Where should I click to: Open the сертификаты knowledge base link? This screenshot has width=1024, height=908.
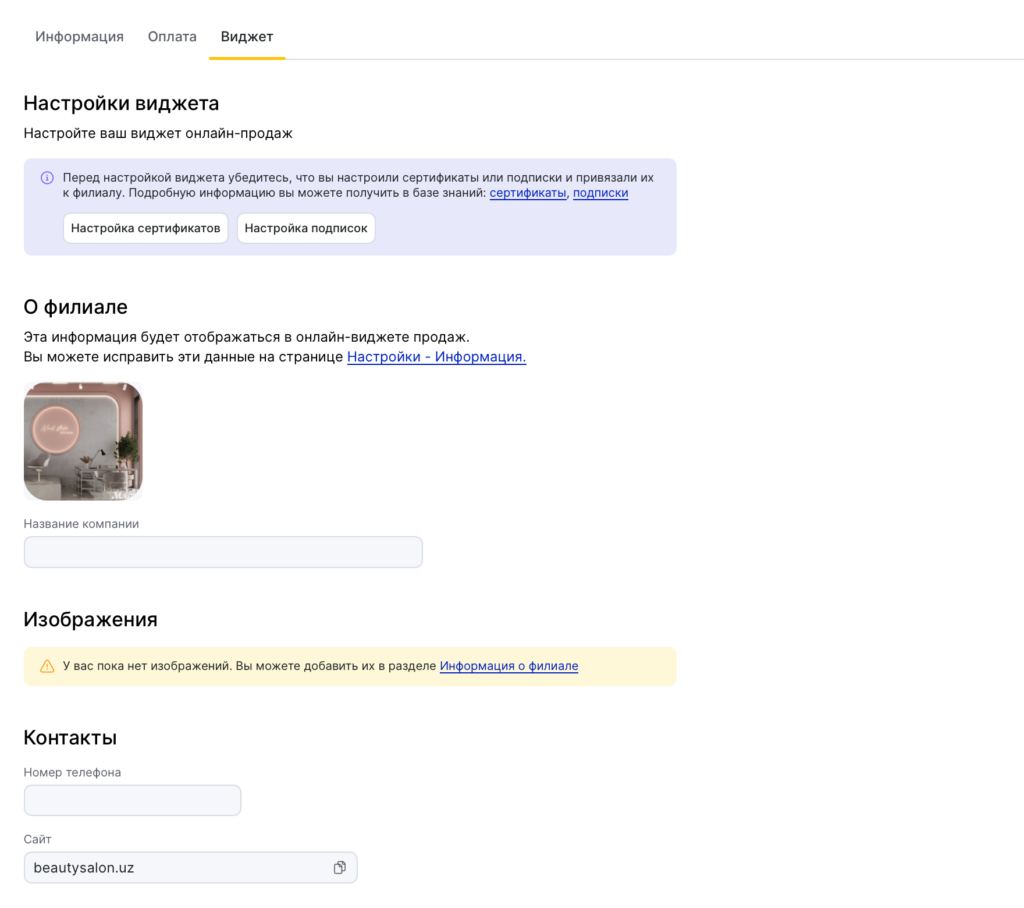tap(527, 193)
